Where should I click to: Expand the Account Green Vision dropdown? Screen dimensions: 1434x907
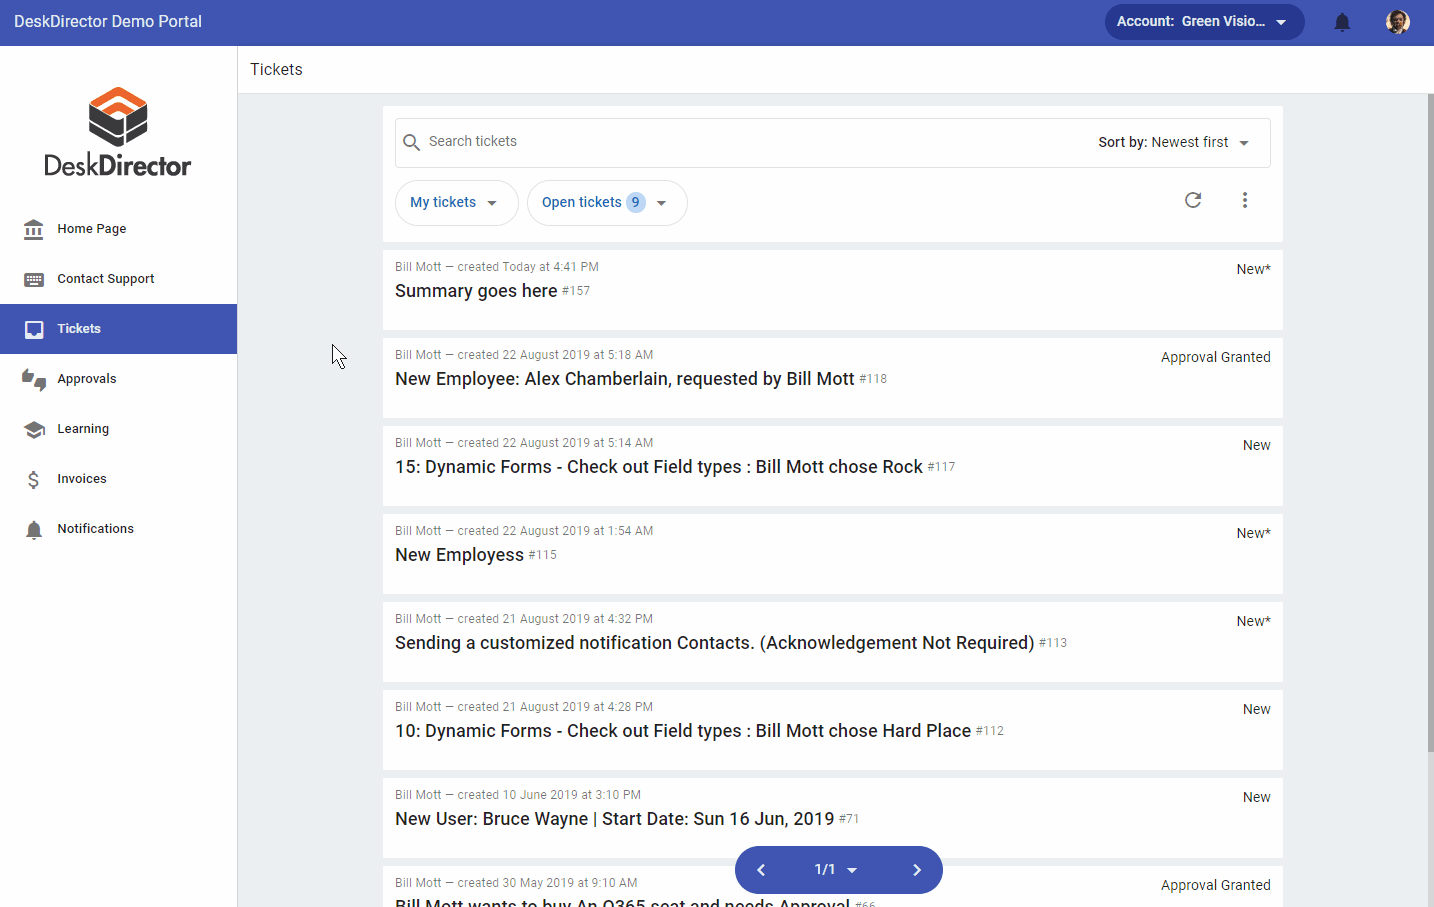click(1204, 22)
